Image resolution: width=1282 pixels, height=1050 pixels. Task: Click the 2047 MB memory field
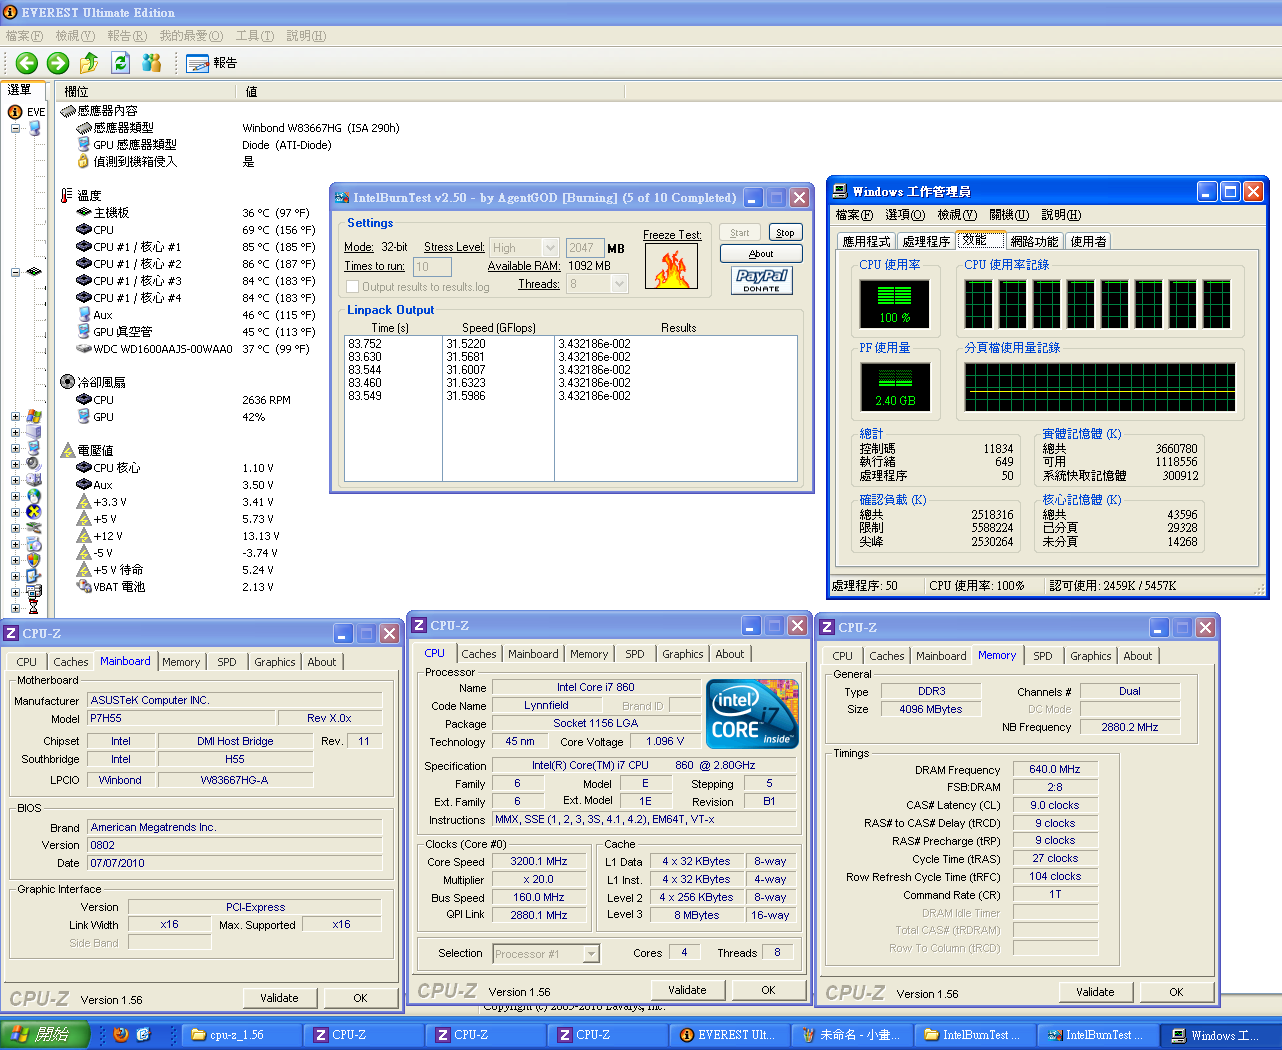pos(585,248)
